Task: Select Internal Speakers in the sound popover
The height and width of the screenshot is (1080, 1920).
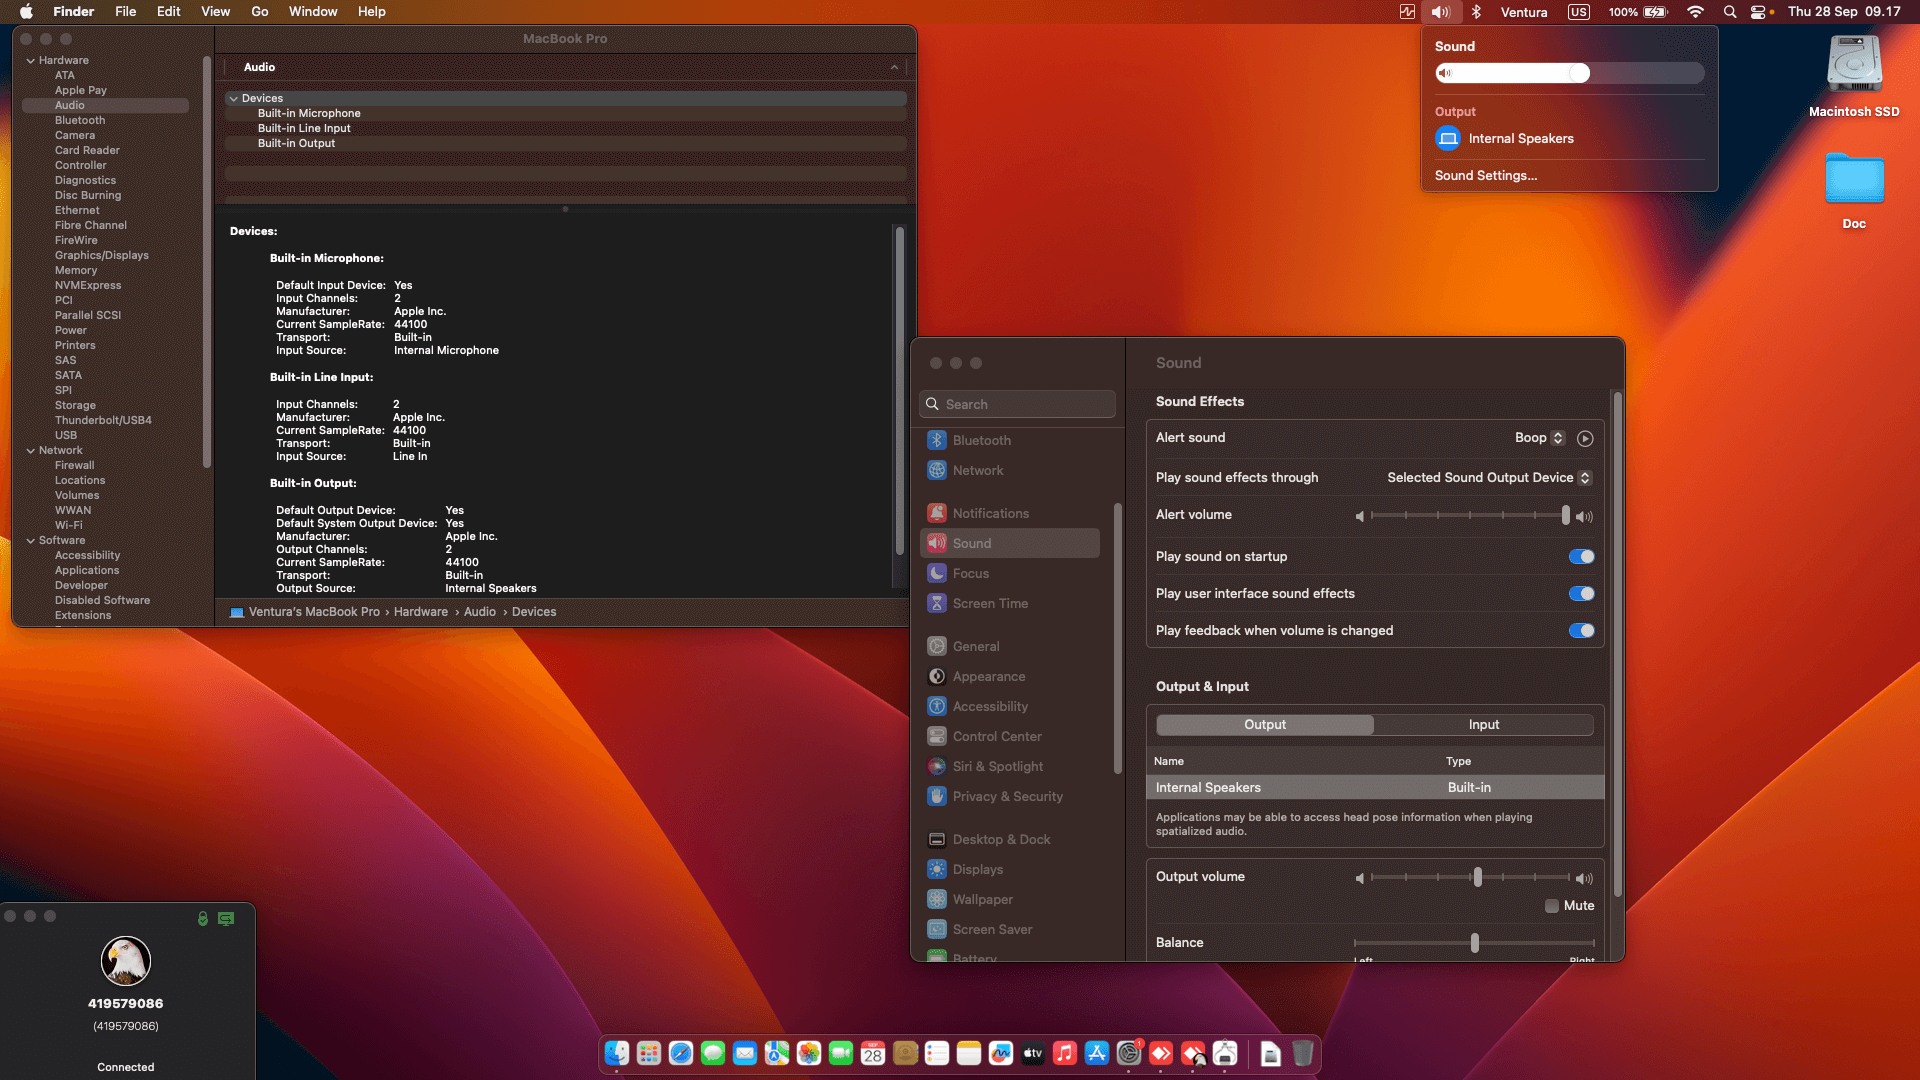Action: [x=1520, y=138]
